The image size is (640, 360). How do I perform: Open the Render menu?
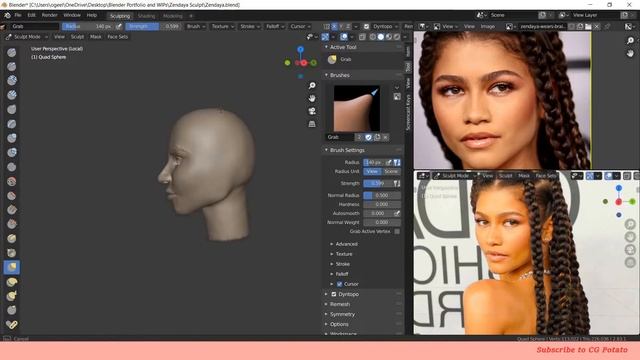pyautogui.click(x=49, y=15)
